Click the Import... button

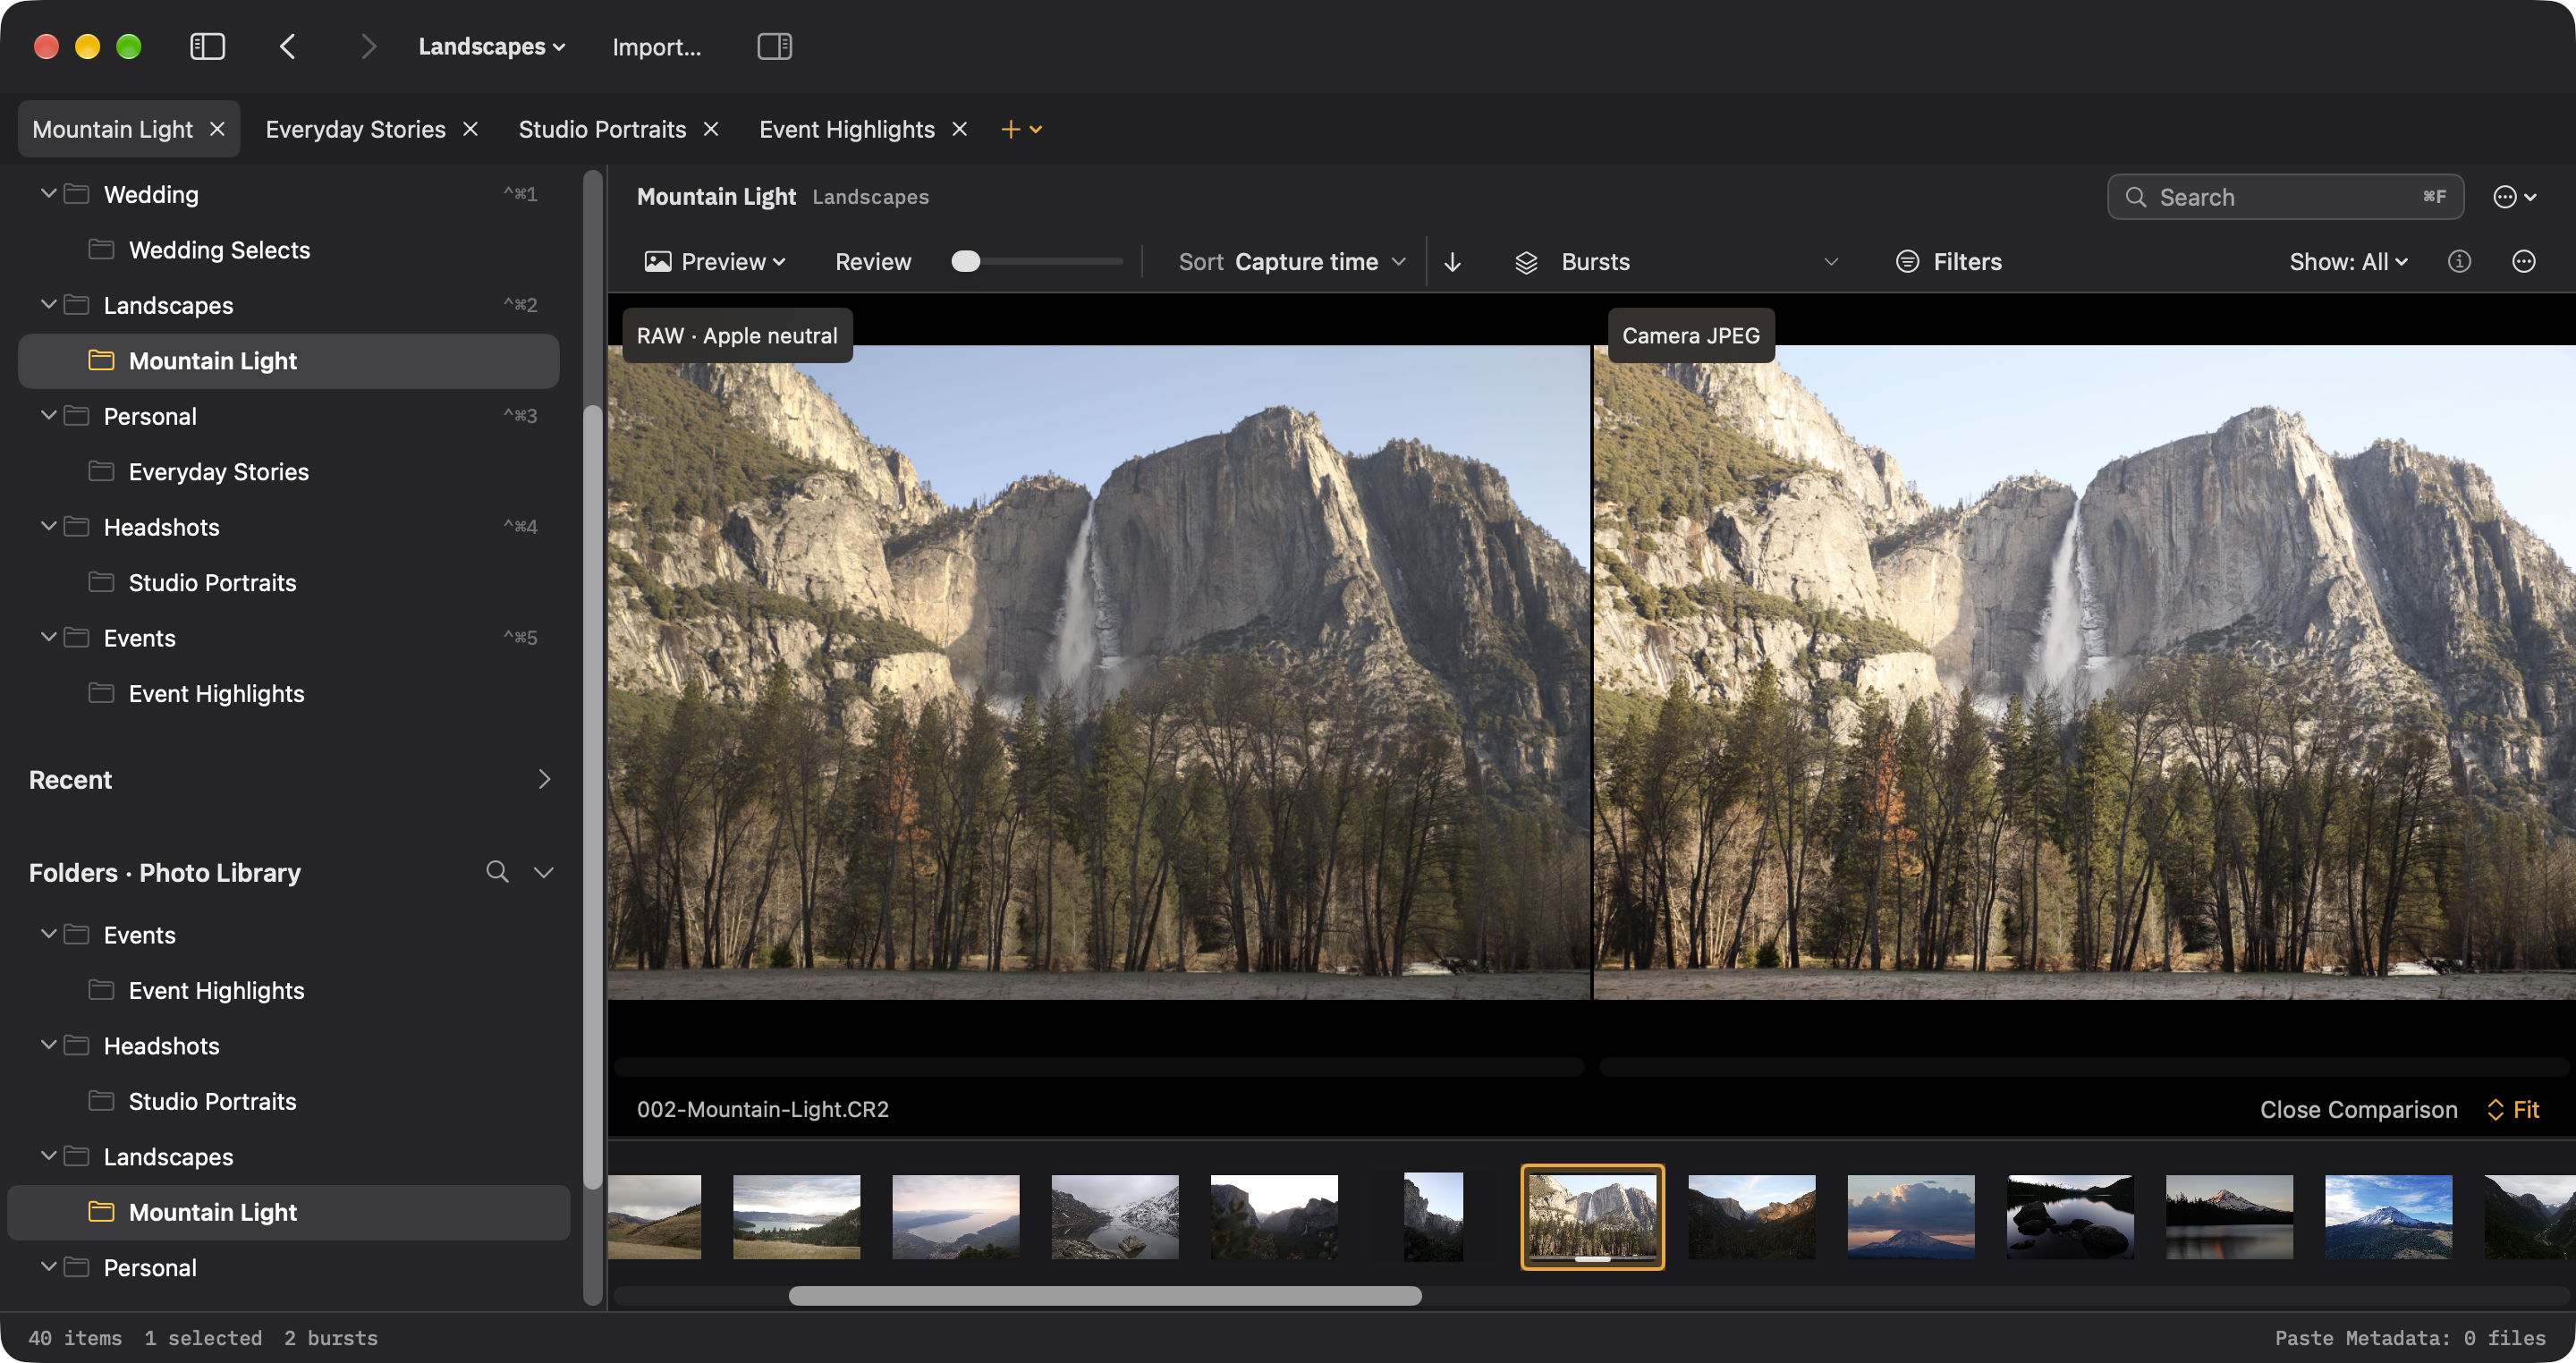point(656,47)
